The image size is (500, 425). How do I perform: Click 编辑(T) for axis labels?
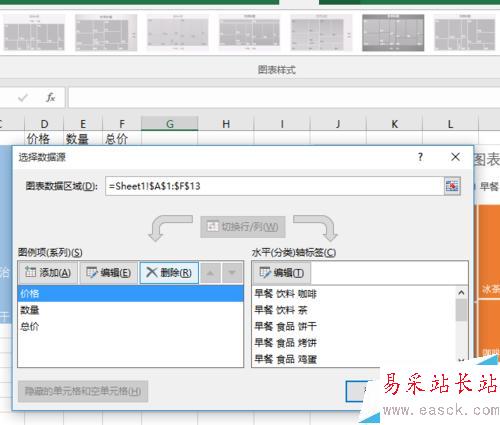pyautogui.click(x=281, y=273)
